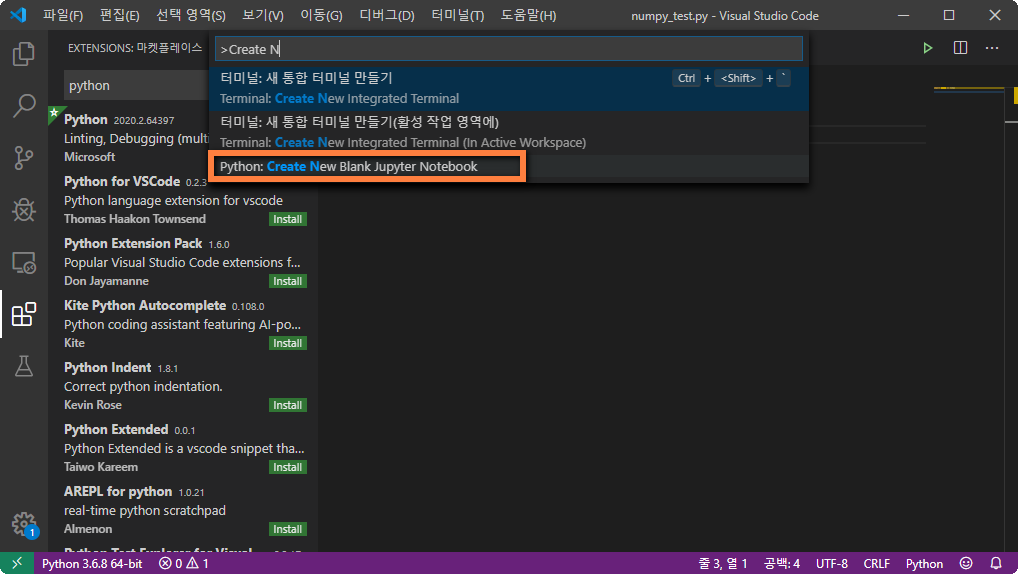
Task: Open the 보기(V) menu
Action: (x=263, y=15)
